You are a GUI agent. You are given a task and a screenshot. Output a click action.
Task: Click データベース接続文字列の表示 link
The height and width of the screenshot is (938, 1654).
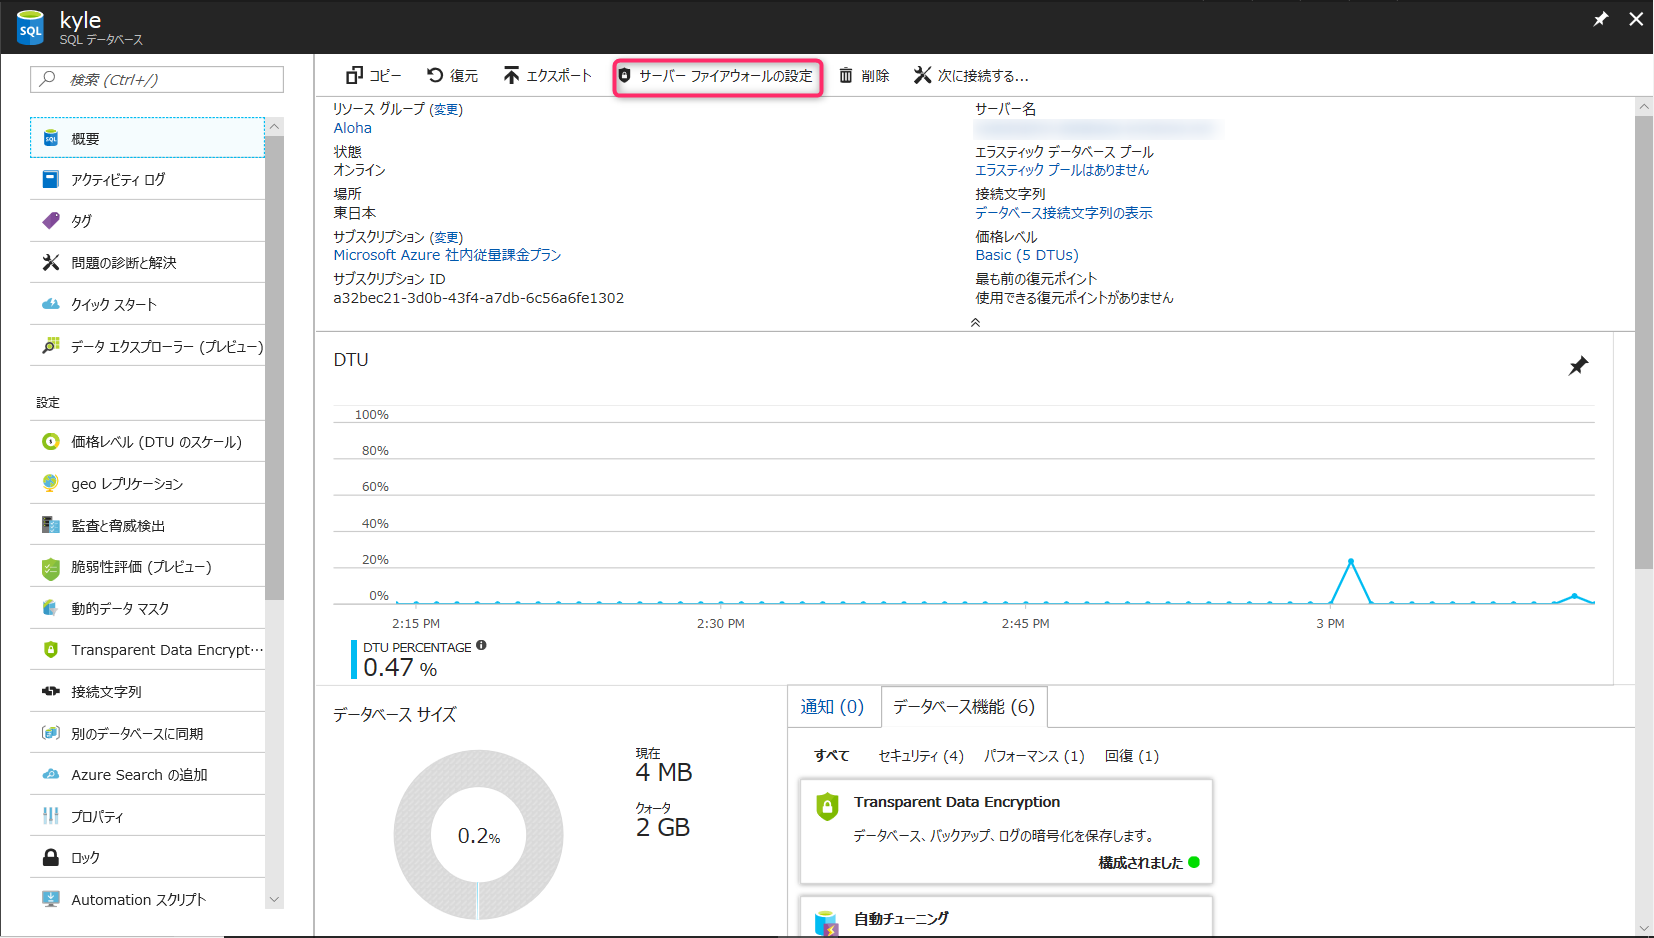[x=1063, y=212]
